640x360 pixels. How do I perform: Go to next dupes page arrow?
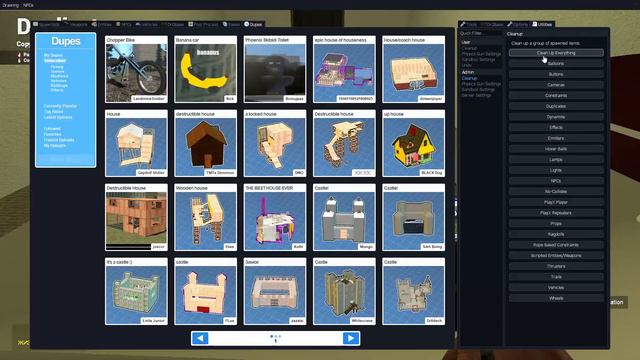coord(351,338)
